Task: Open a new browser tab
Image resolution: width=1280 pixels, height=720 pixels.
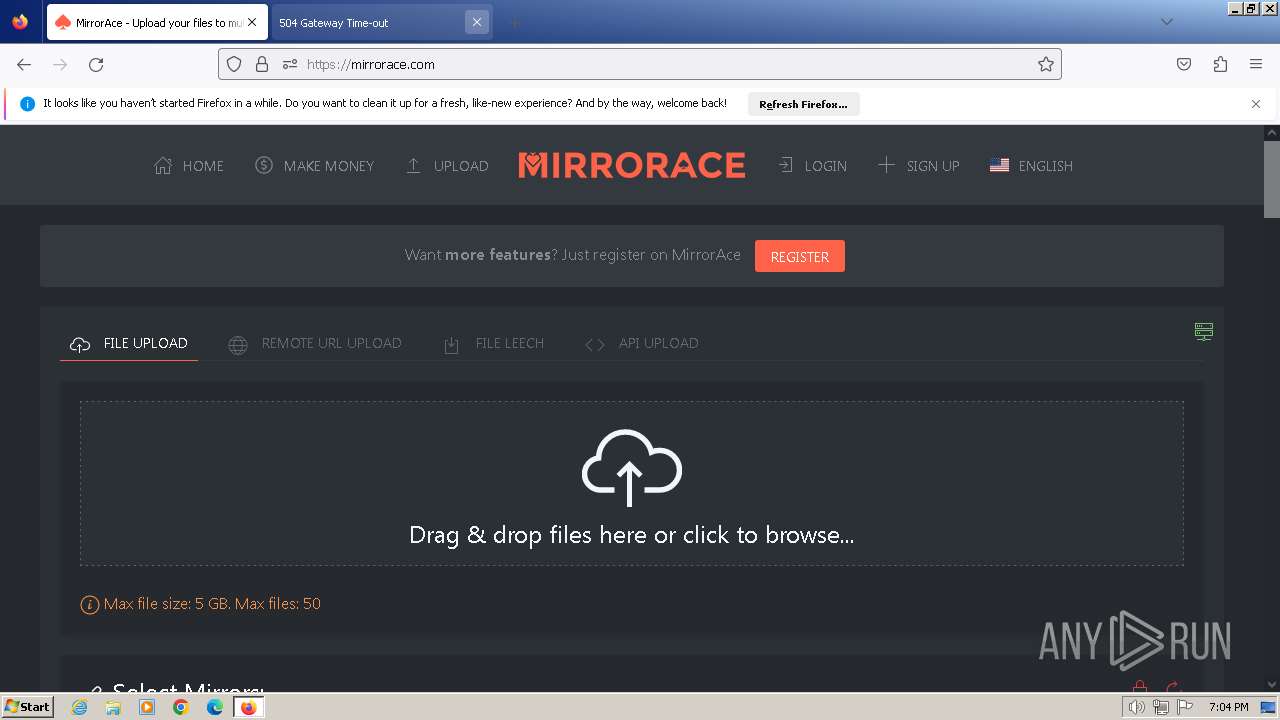Action: point(514,22)
